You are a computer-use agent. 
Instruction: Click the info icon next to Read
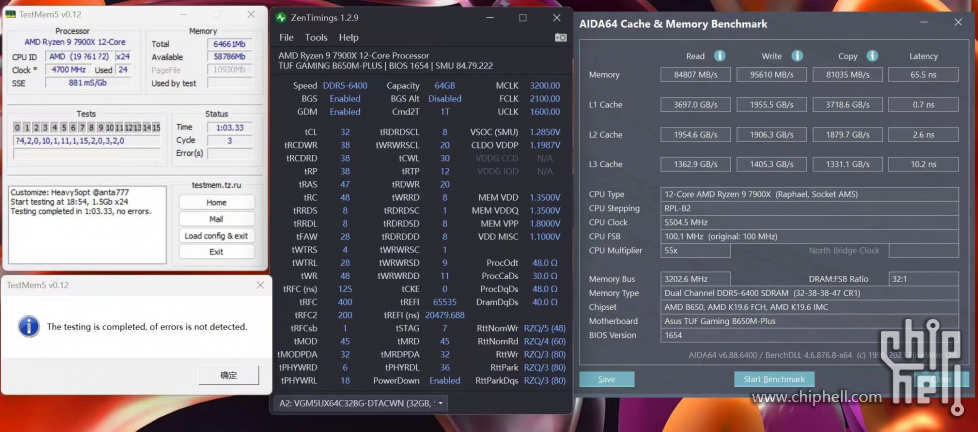click(720, 56)
